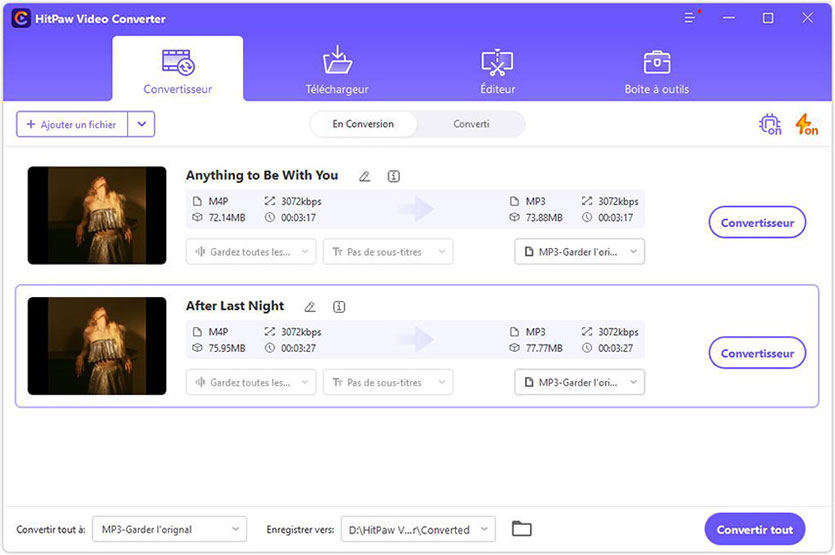
Task: Switch to the Téléchargeur tab
Action: tap(337, 70)
